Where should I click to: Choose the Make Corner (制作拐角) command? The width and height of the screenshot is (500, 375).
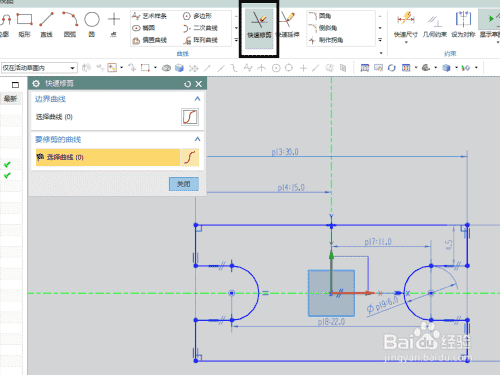[326, 40]
